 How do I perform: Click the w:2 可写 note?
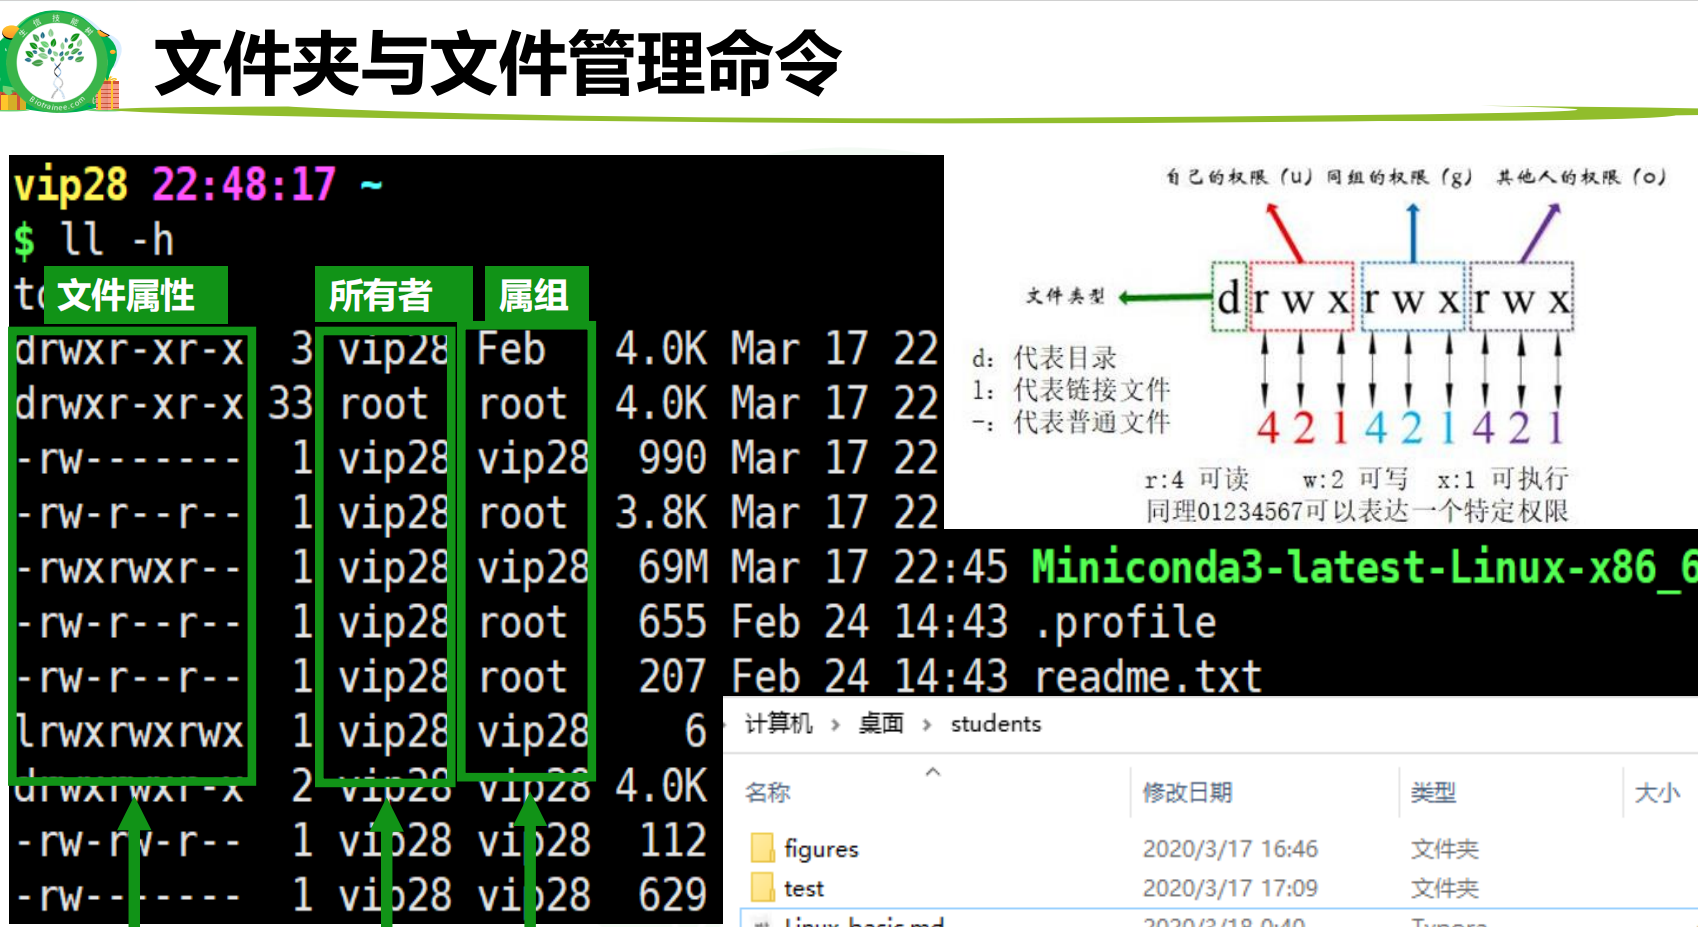[x=1355, y=479]
